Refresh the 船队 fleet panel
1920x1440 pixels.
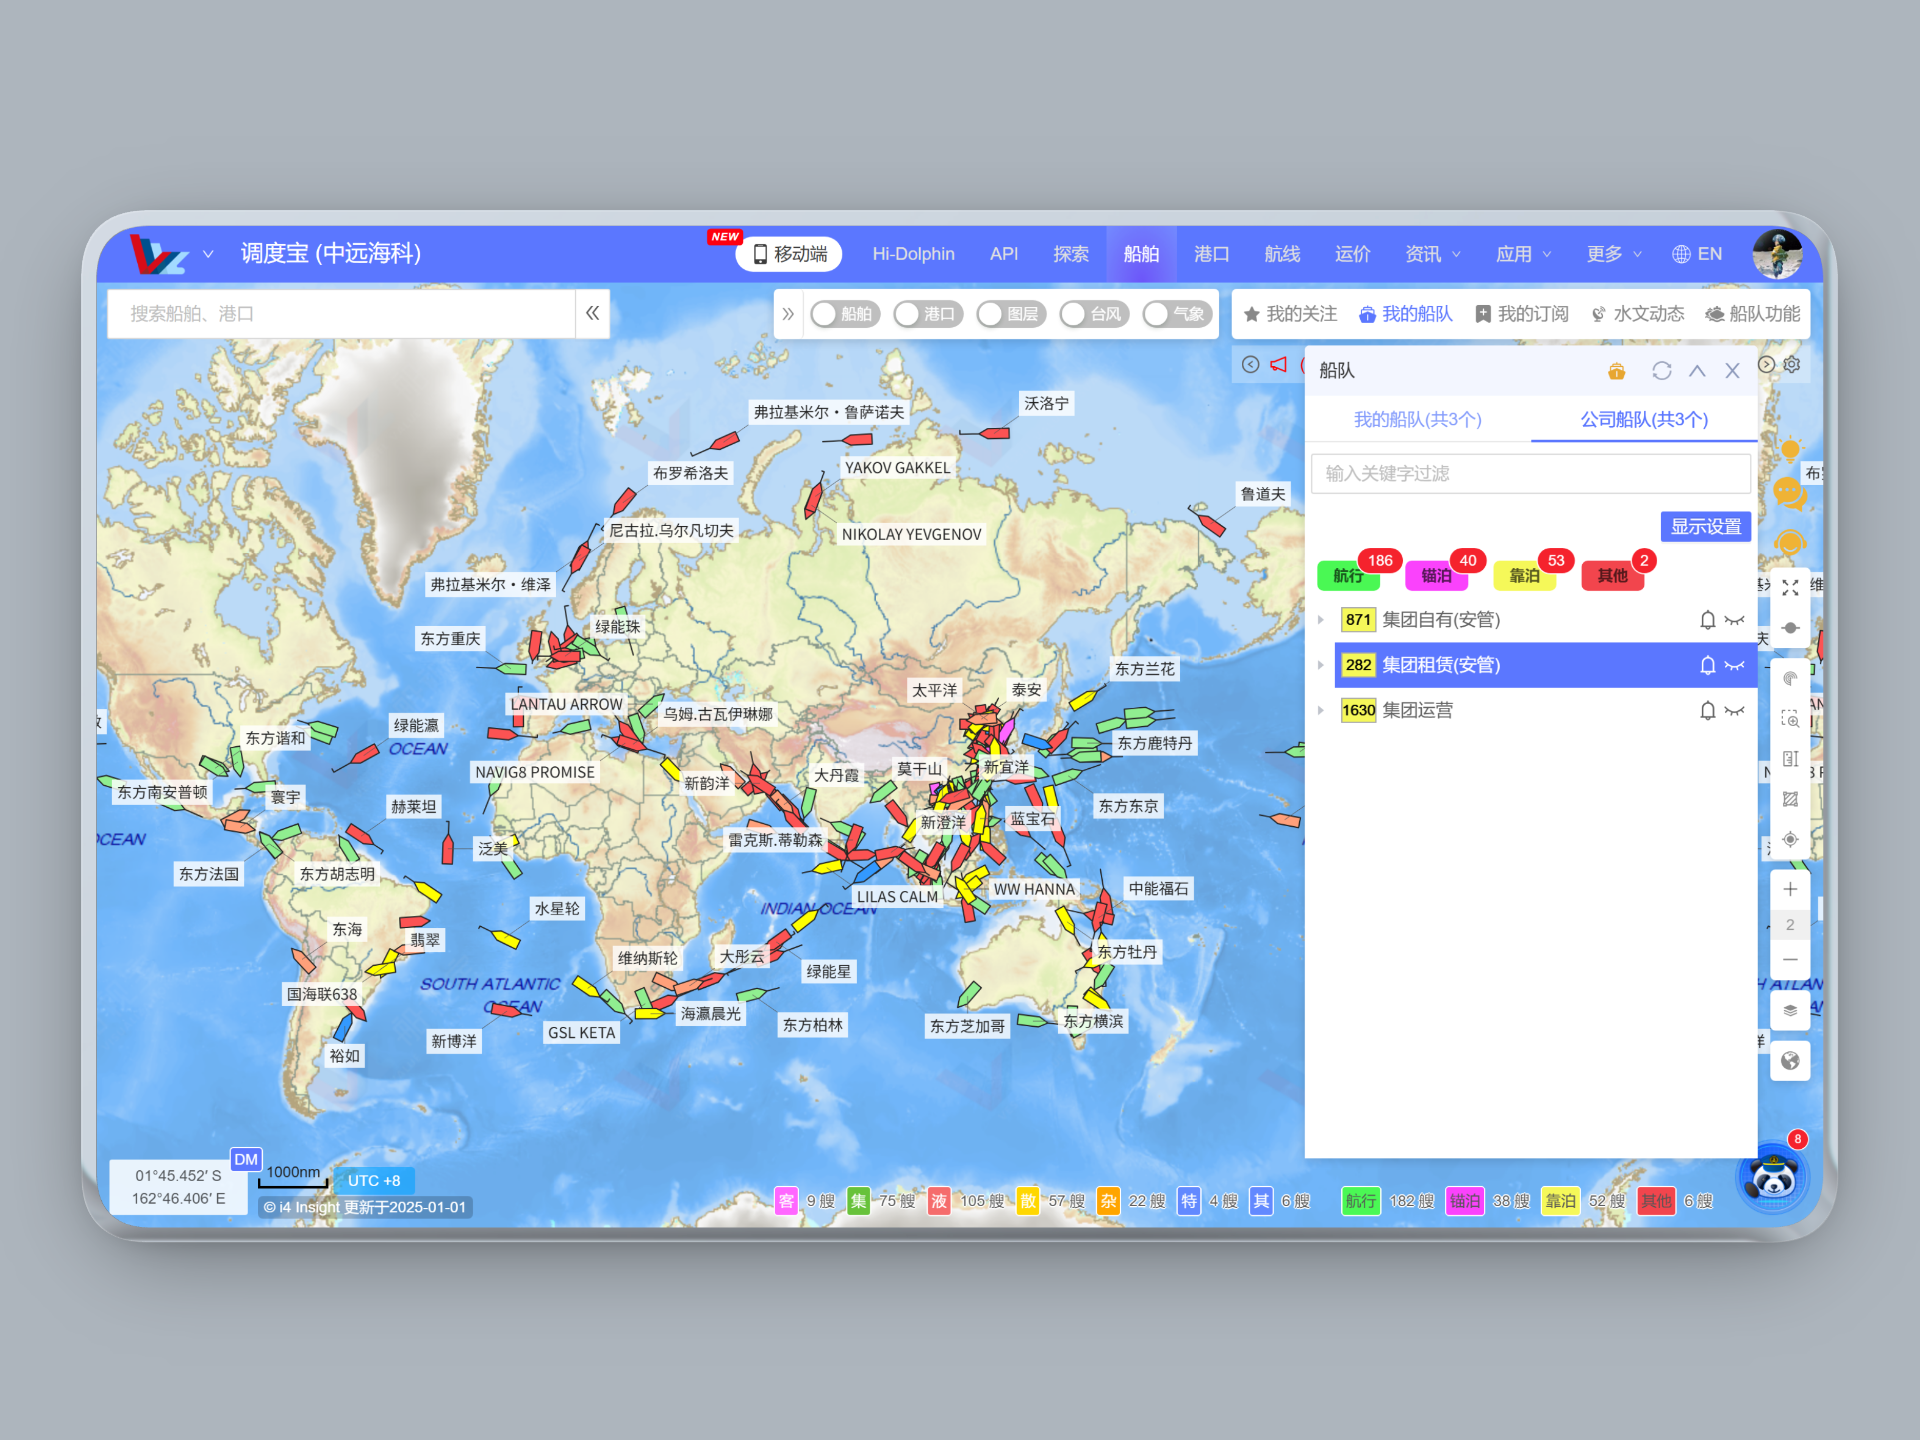pyautogui.click(x=1661, y=371)
